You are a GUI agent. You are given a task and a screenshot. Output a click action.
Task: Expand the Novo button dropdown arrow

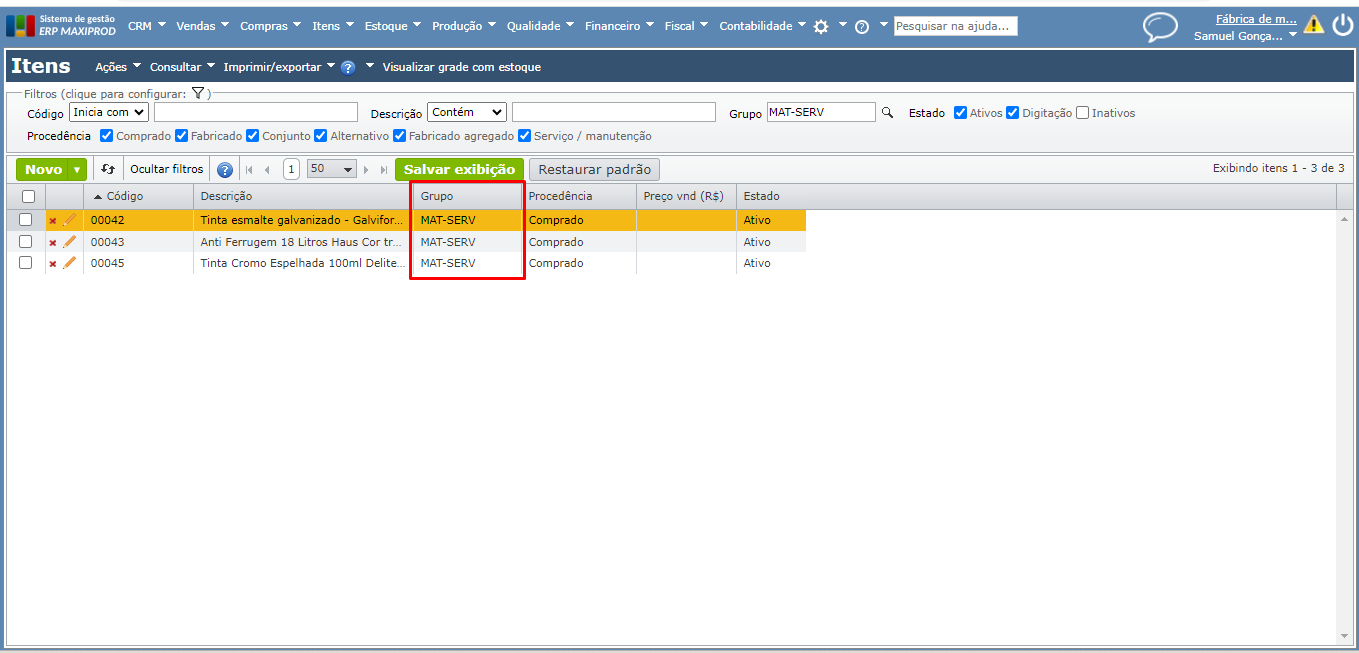(77, 170)
